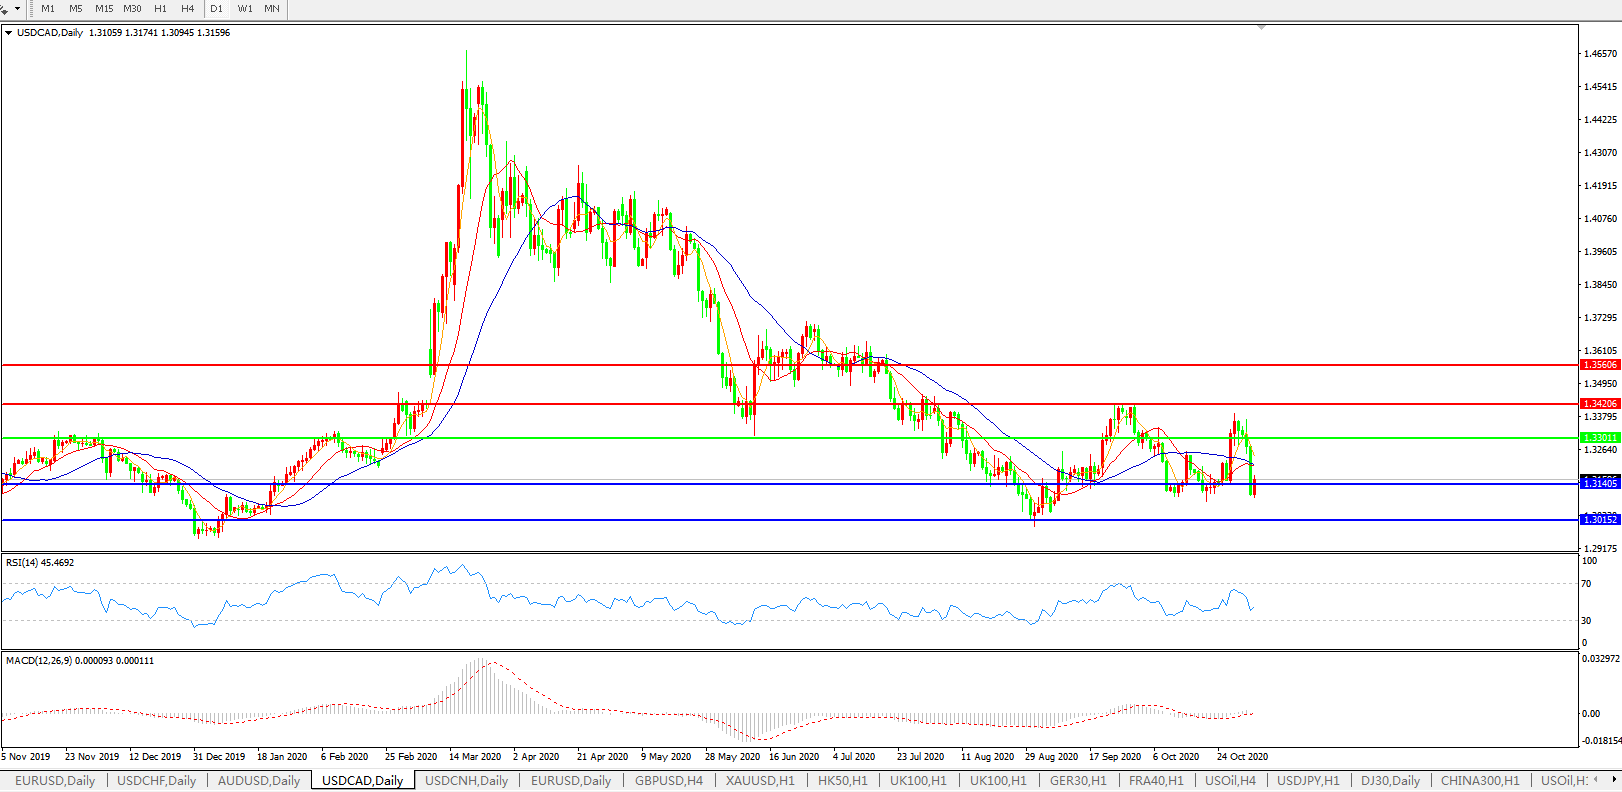This screenshot has height=792, width=1622.
Task: Toggle the active D1 timeframe button
Action: (217, 9)
